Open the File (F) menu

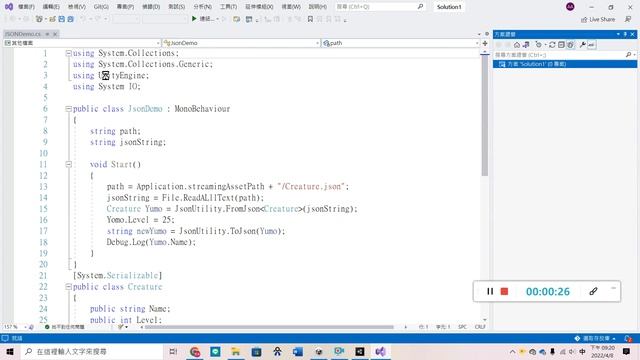(x=27, y=7)
